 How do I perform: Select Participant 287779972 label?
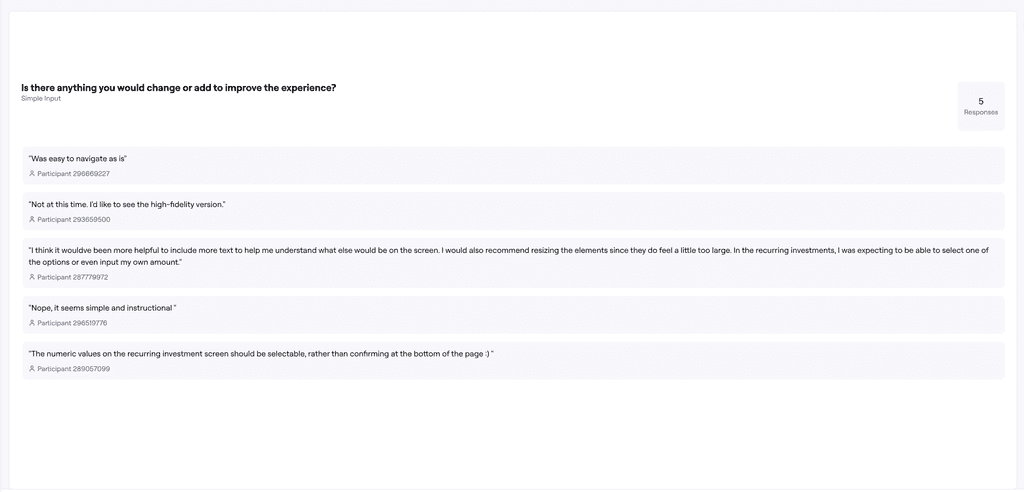[72, 277]
